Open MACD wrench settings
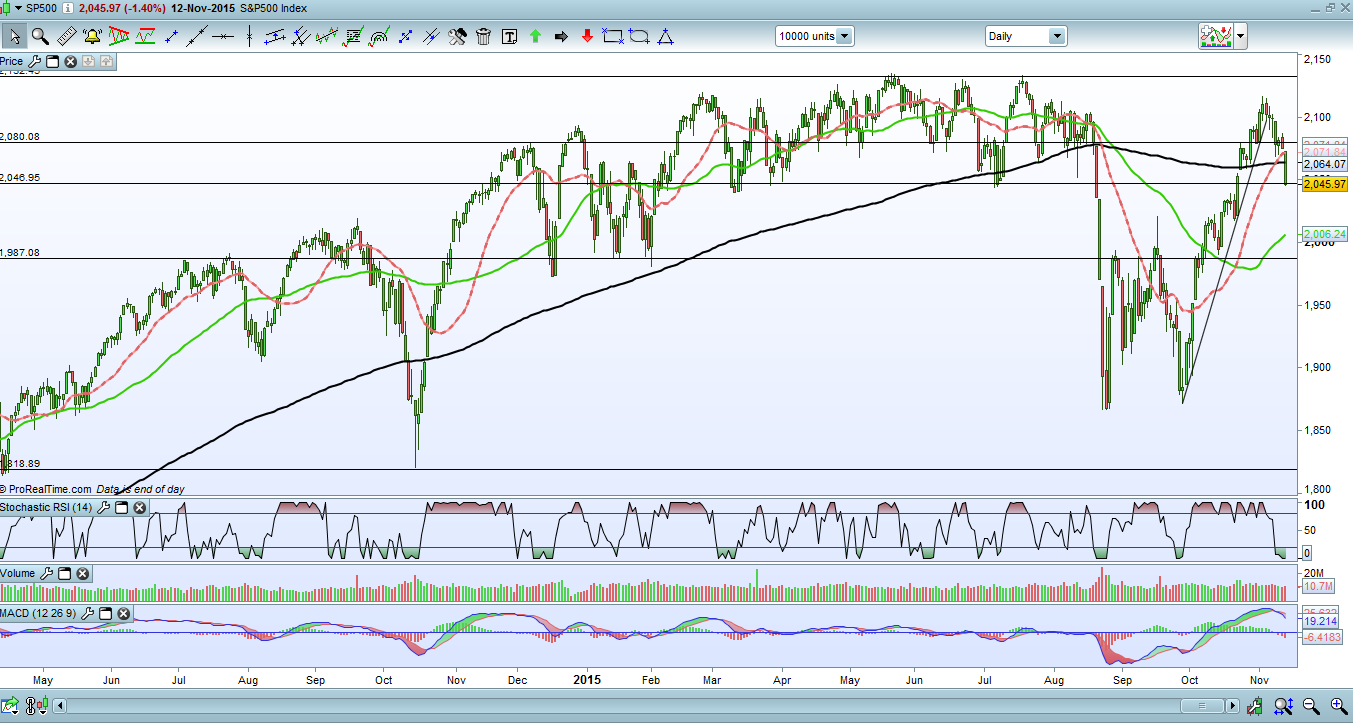Viewport: 1353px width, 723px height. coord(90,612)
